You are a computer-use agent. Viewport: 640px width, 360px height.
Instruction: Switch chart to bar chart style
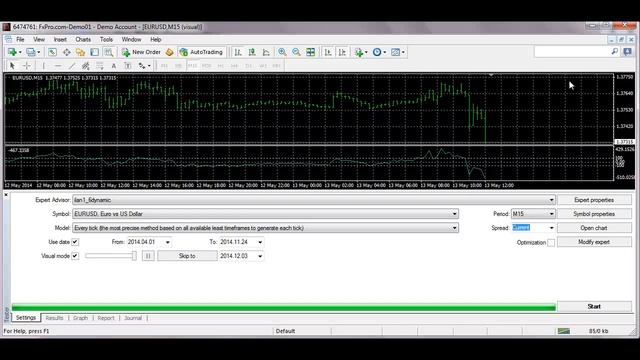pyautogui.click(x=238, y=52)
